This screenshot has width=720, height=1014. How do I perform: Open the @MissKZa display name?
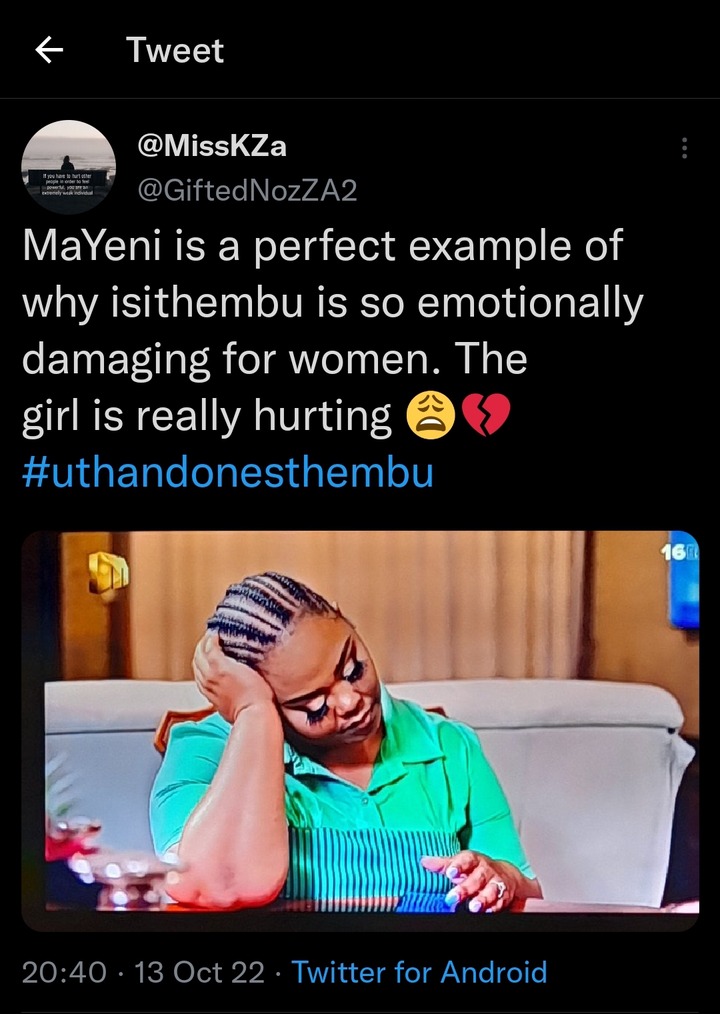click(211, 146)
